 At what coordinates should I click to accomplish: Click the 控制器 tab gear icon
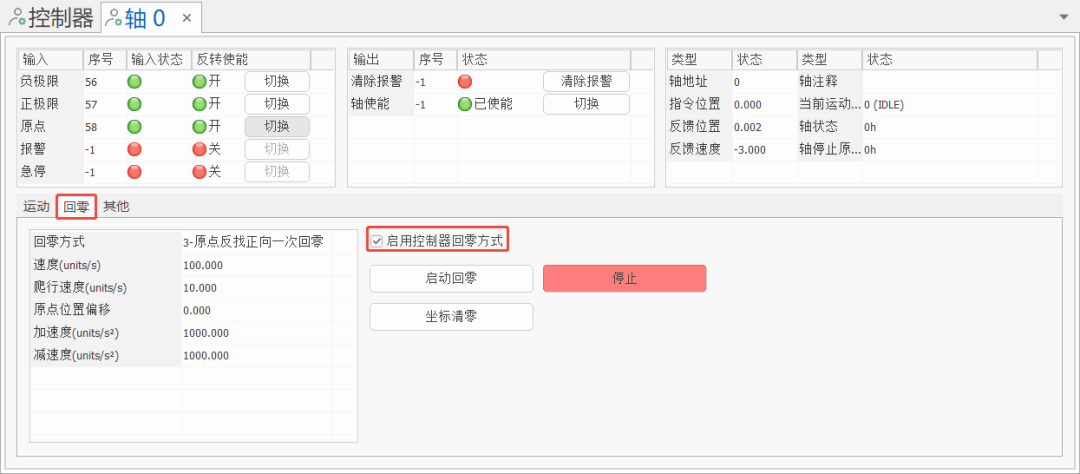point(15,18)
